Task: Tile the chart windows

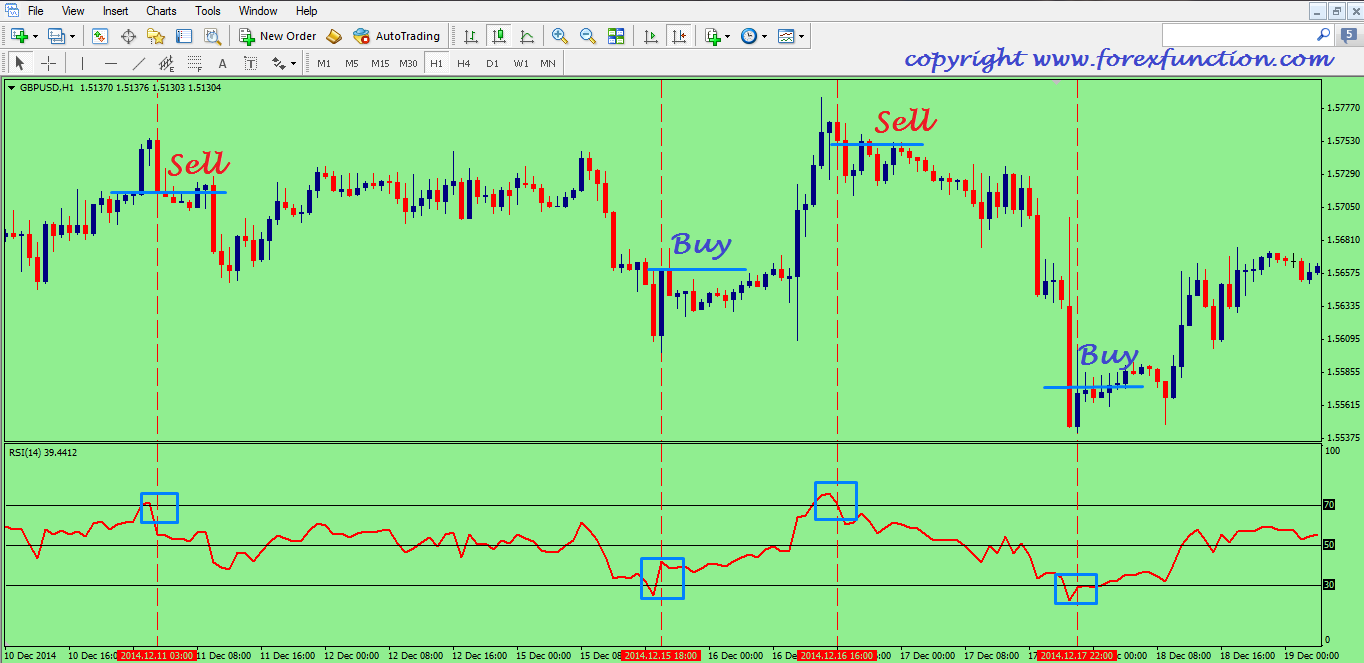Action: point(616,36)
